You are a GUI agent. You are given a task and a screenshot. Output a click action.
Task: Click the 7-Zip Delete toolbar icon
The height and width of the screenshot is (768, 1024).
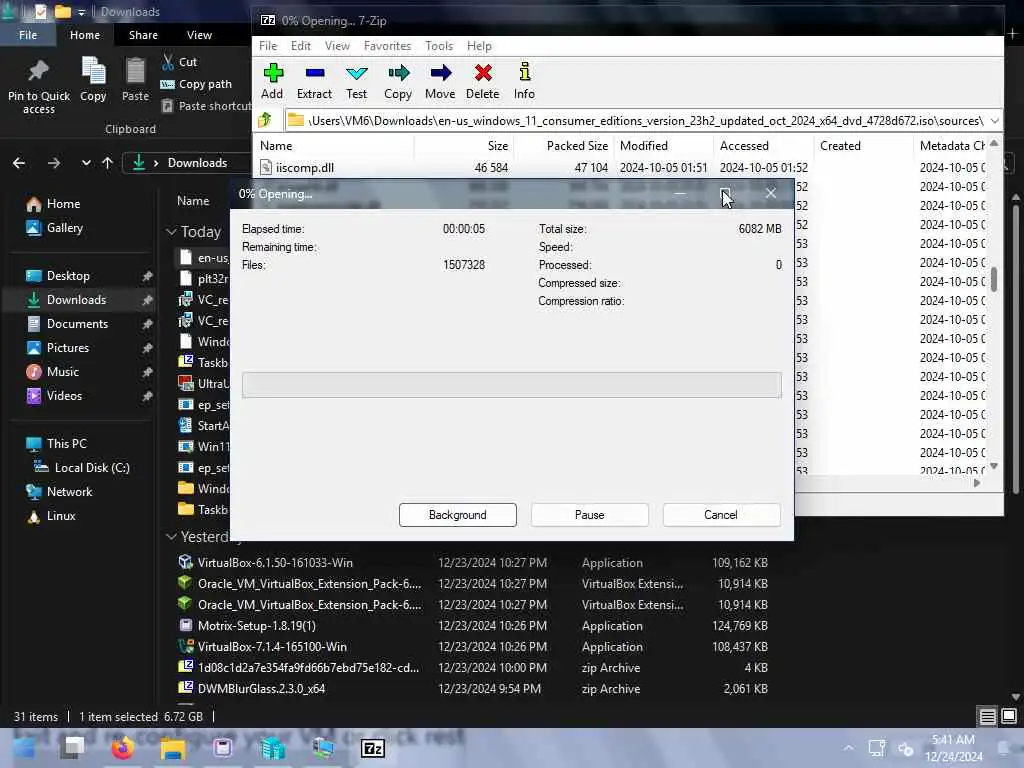tap(483, 81)
